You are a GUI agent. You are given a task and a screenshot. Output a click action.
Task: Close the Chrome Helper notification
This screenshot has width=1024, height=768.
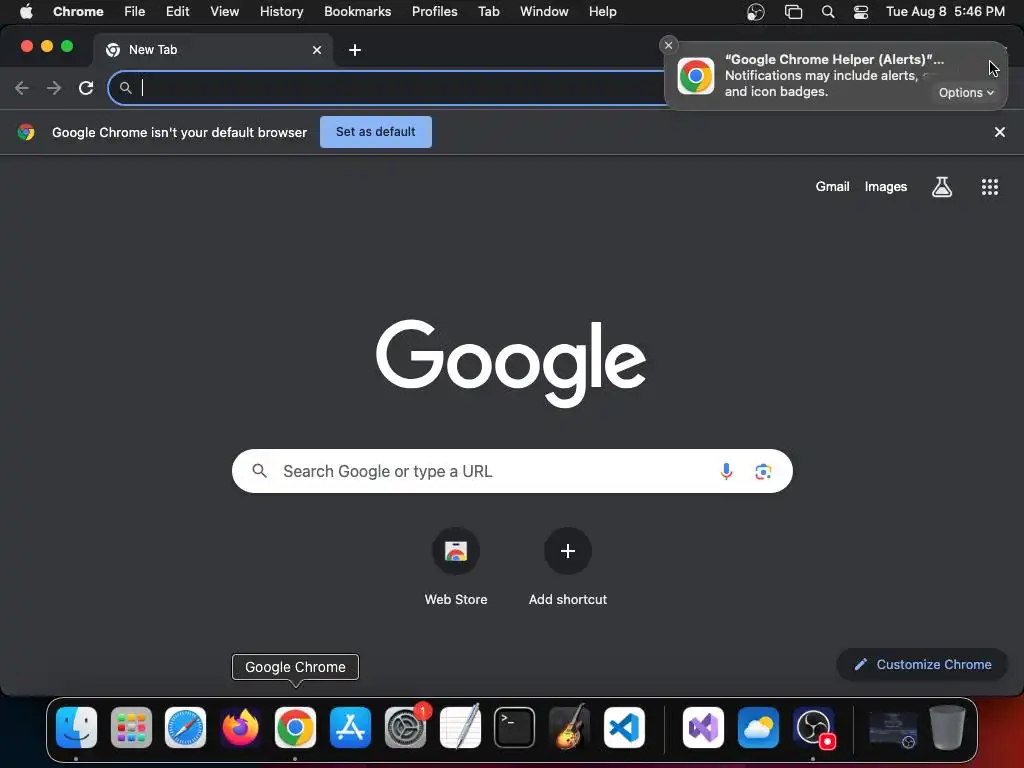point(668,45)
